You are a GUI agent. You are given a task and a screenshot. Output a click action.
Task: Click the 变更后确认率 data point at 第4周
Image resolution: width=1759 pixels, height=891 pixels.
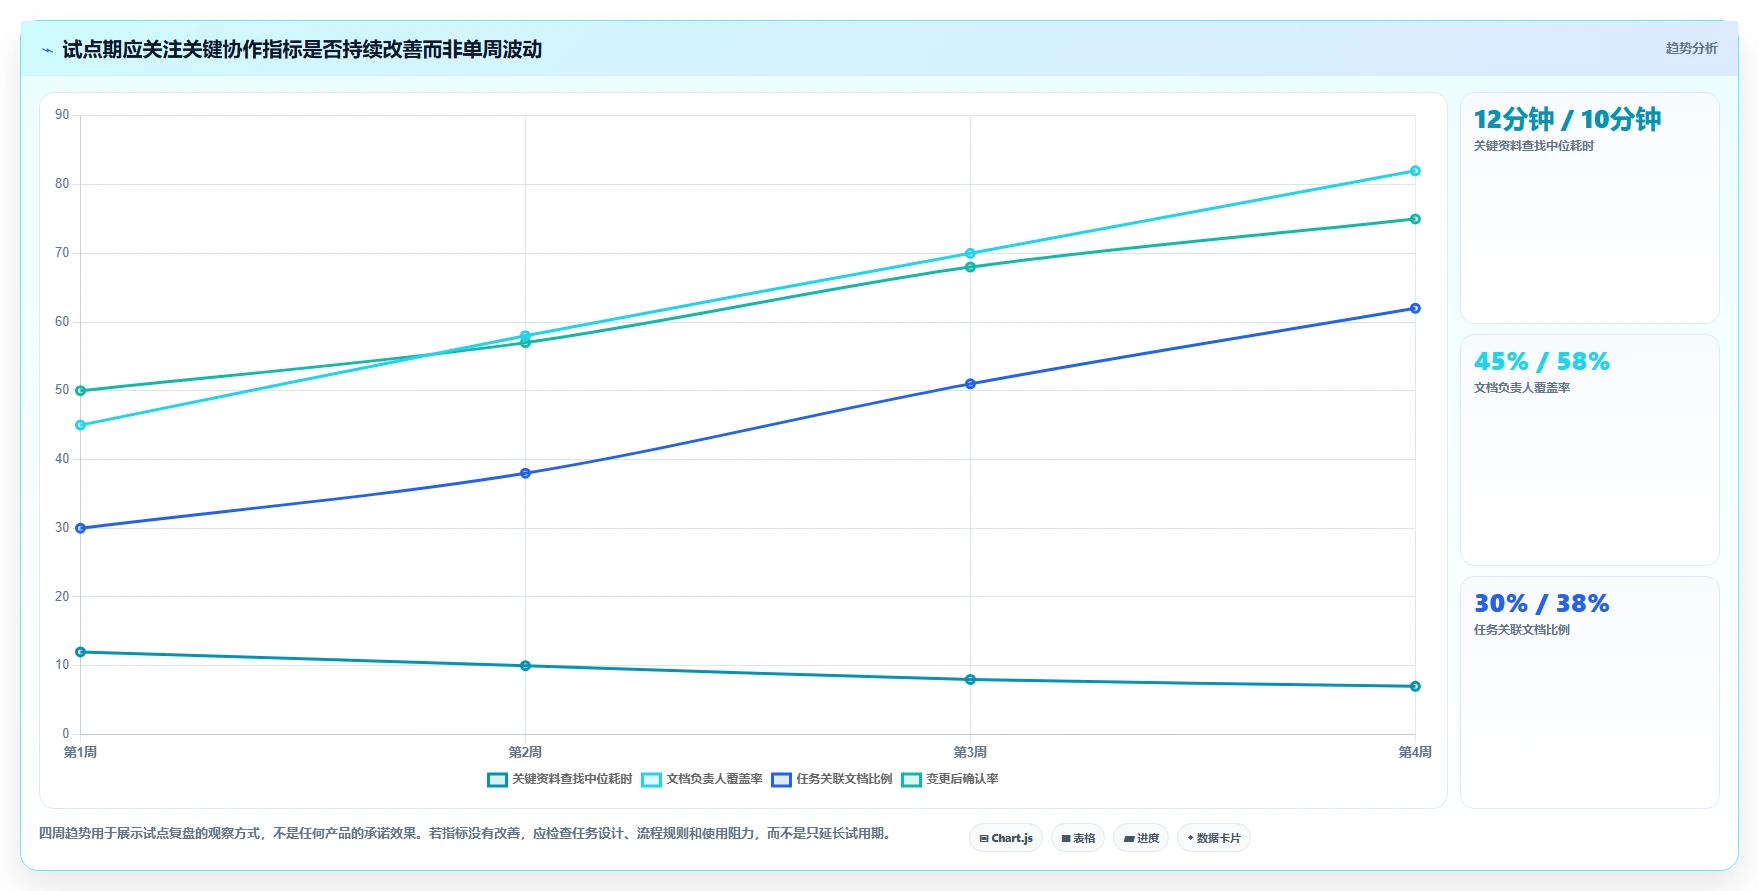(x=1415, y=219)
